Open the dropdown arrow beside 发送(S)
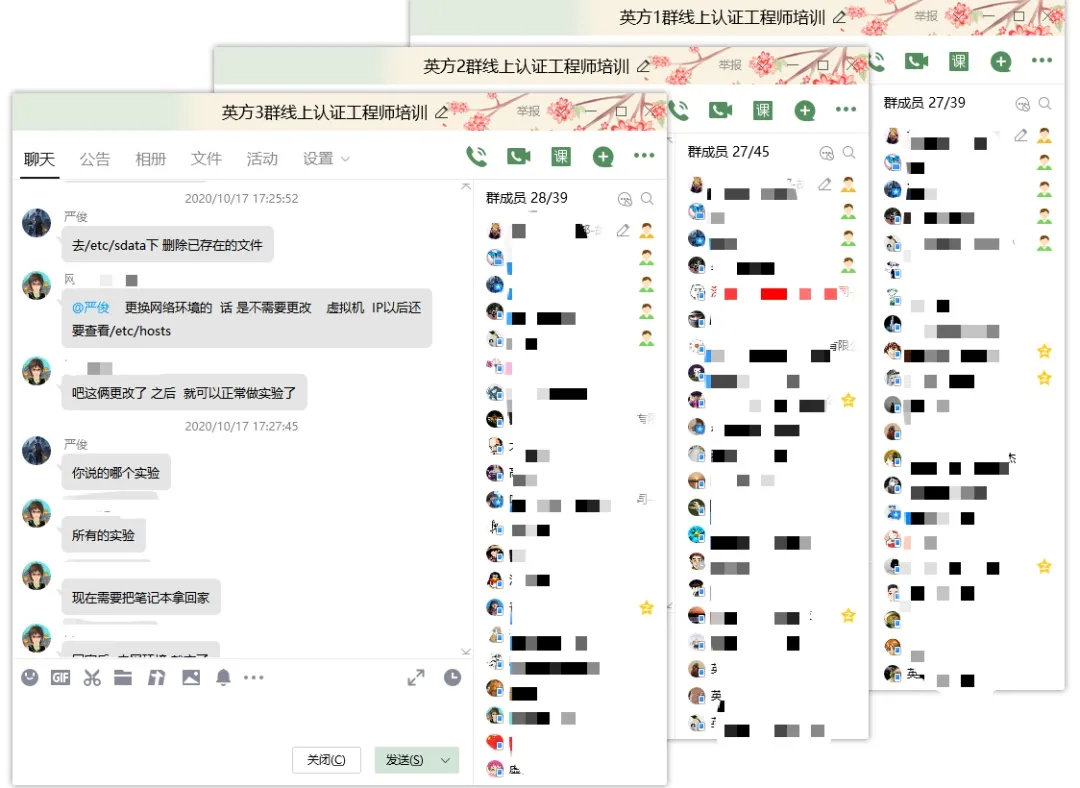This screenshot has width=1080, height=788. point(445,760)
